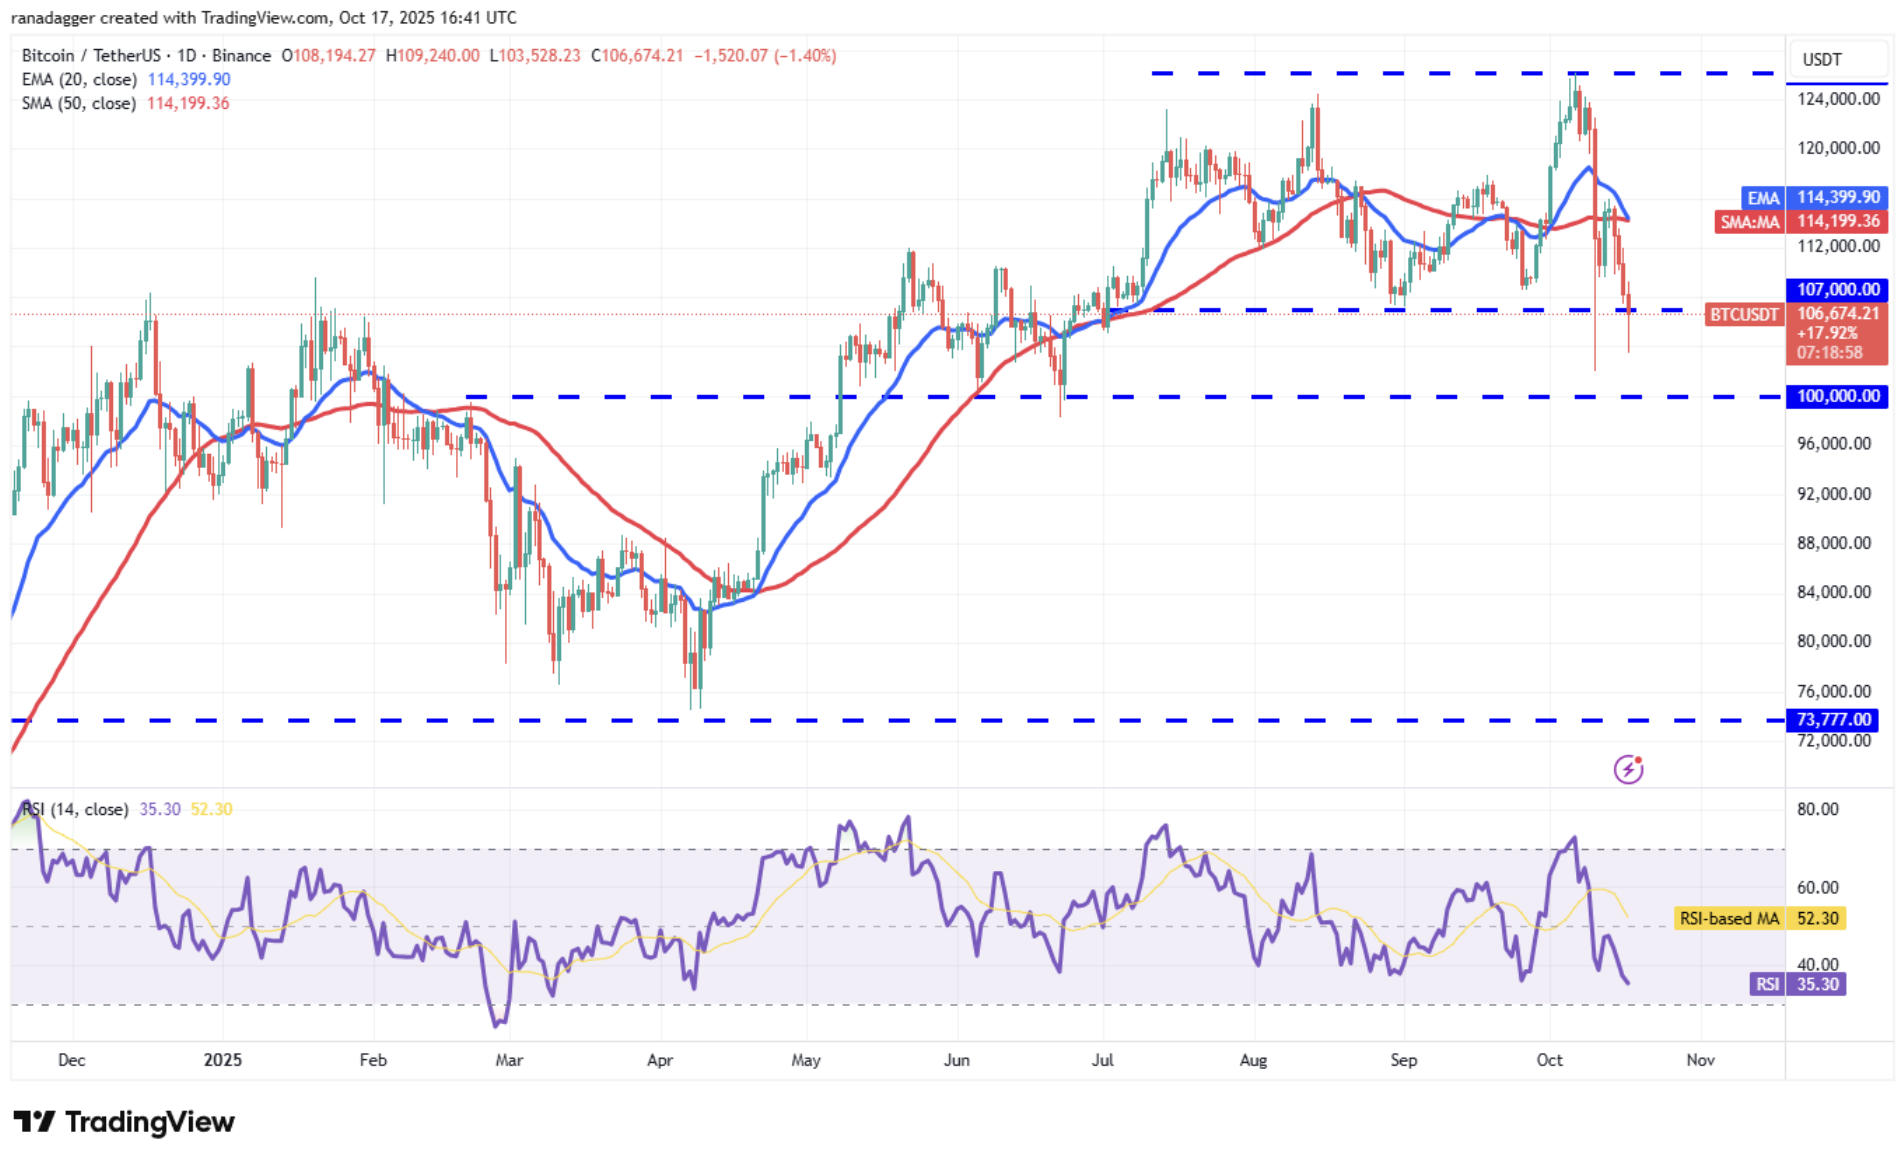Viewport: 1904px width, 1160px height.
Task: Open the USDT currency selector
Action: 1821,60
